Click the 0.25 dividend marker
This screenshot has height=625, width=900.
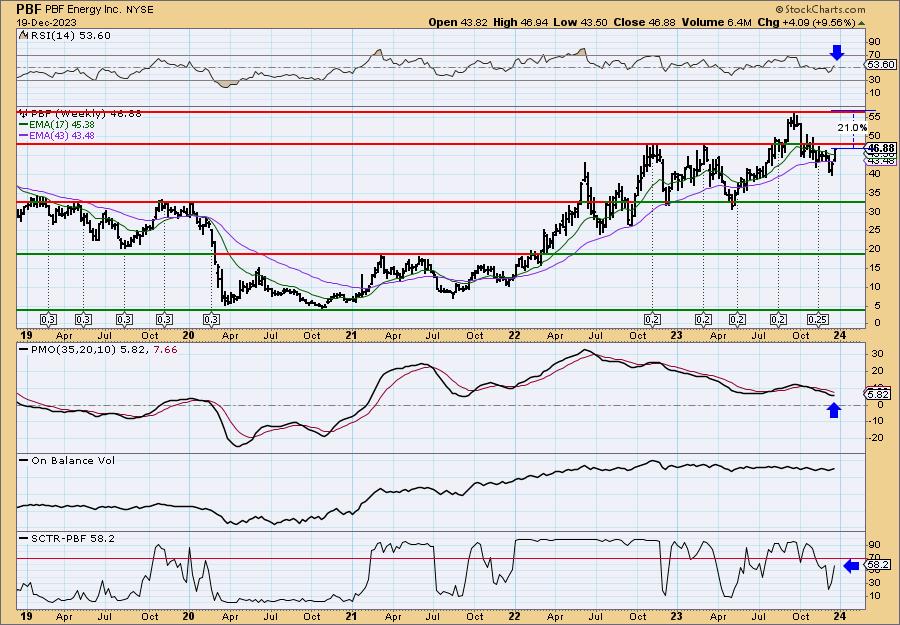pos(818,319)
